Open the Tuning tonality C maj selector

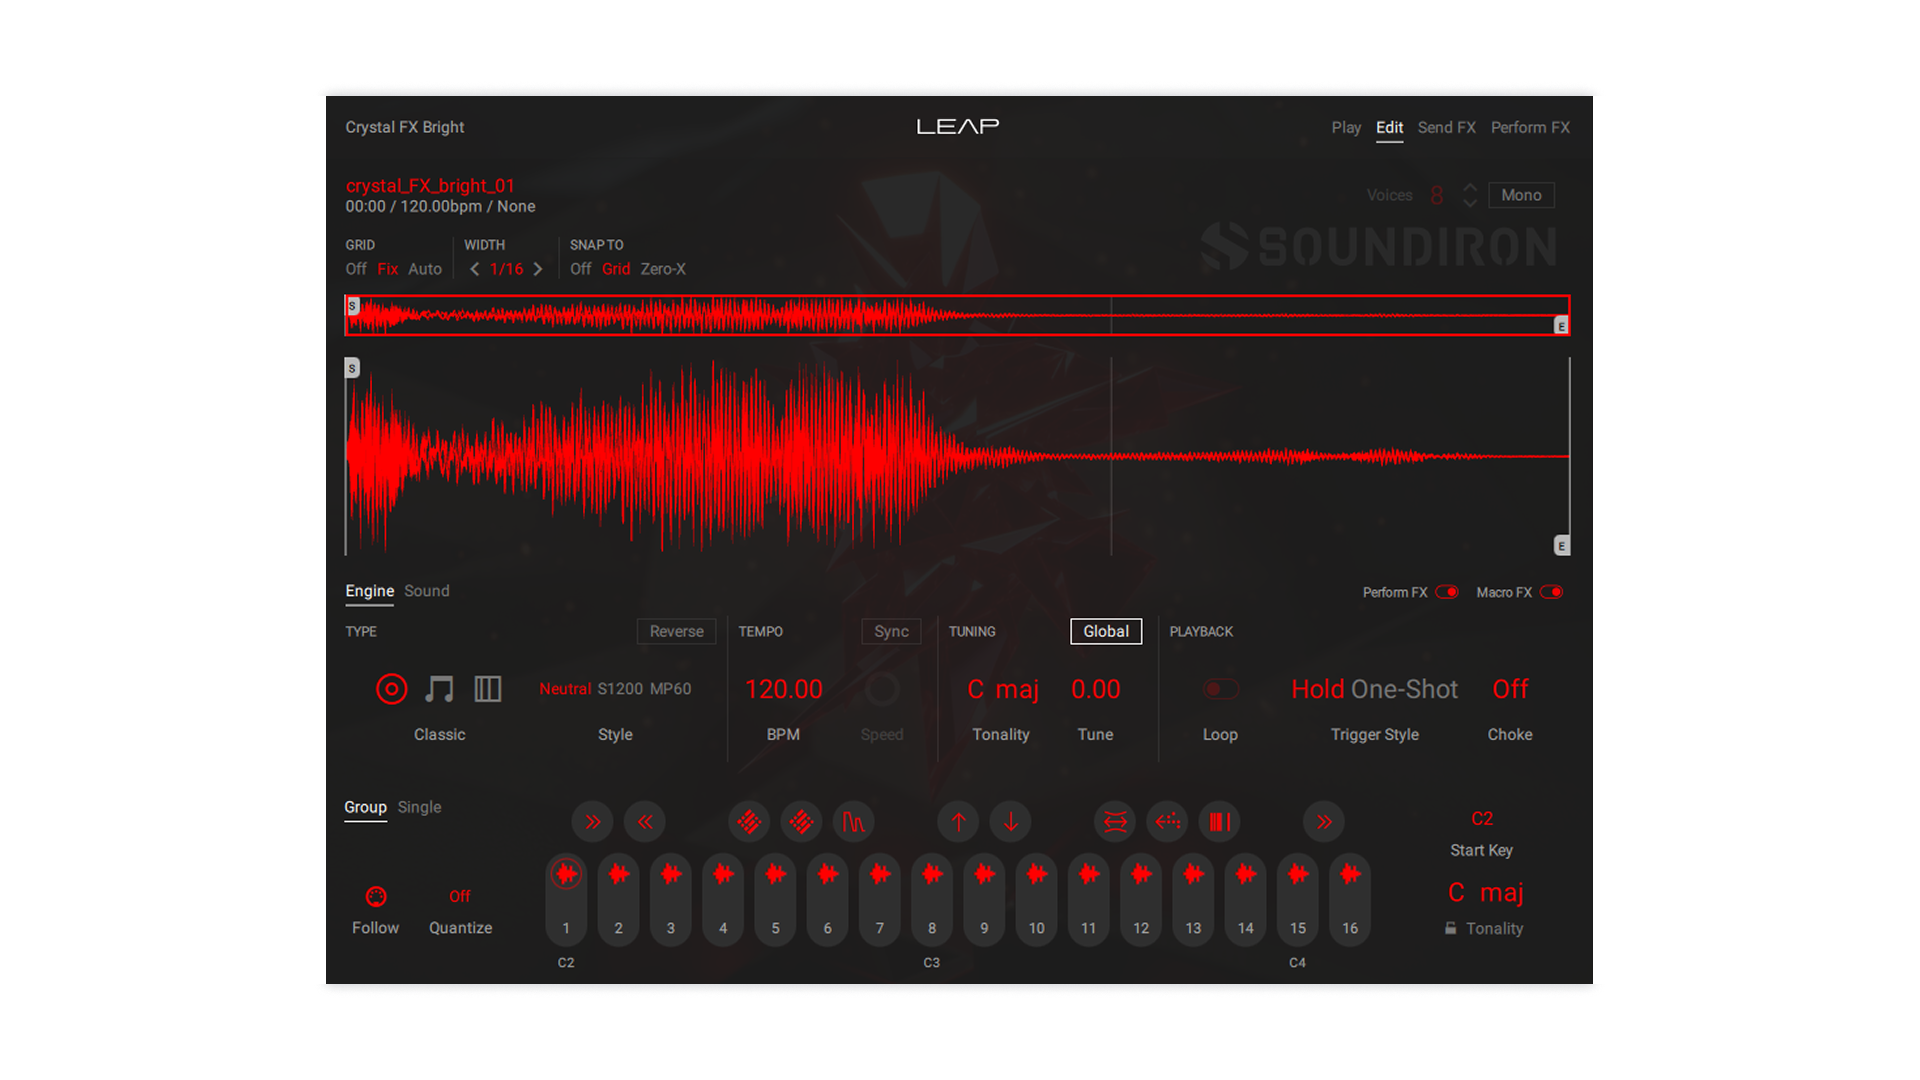1003,689
